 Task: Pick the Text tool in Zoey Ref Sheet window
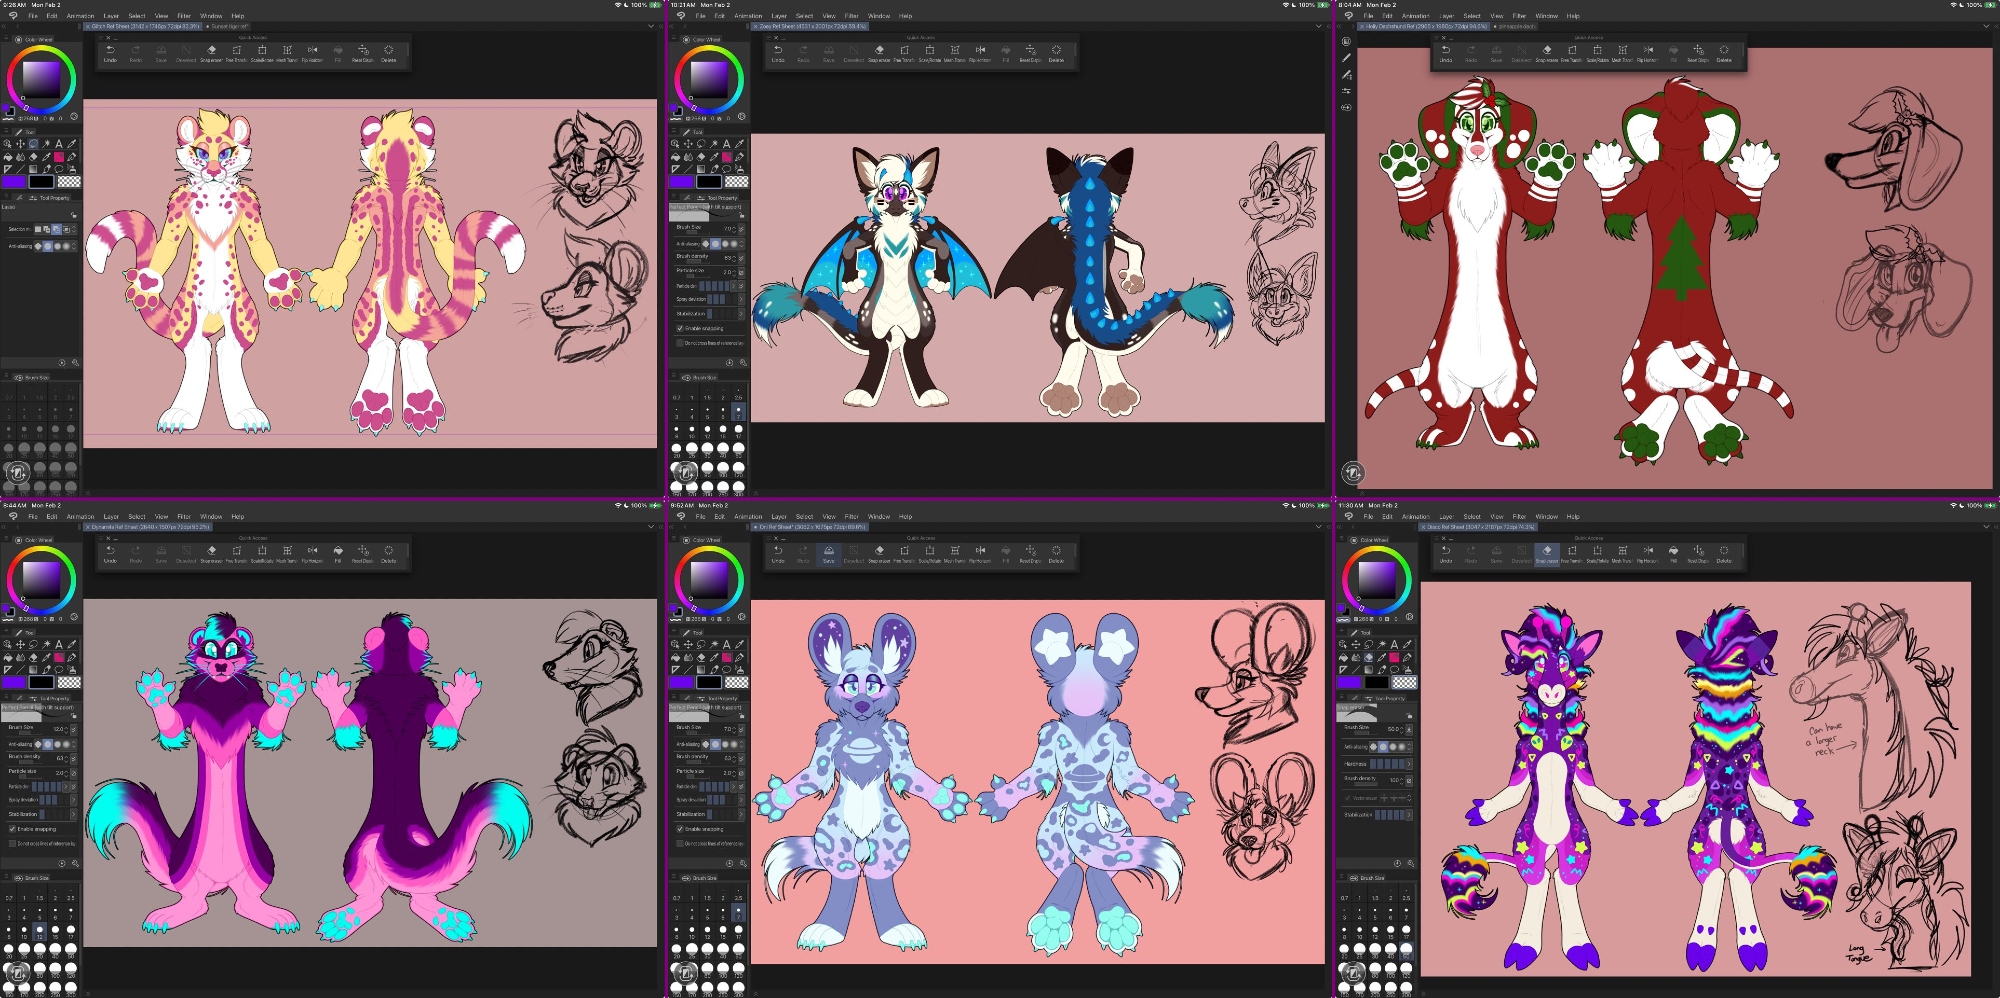click(x=727, y=144)
